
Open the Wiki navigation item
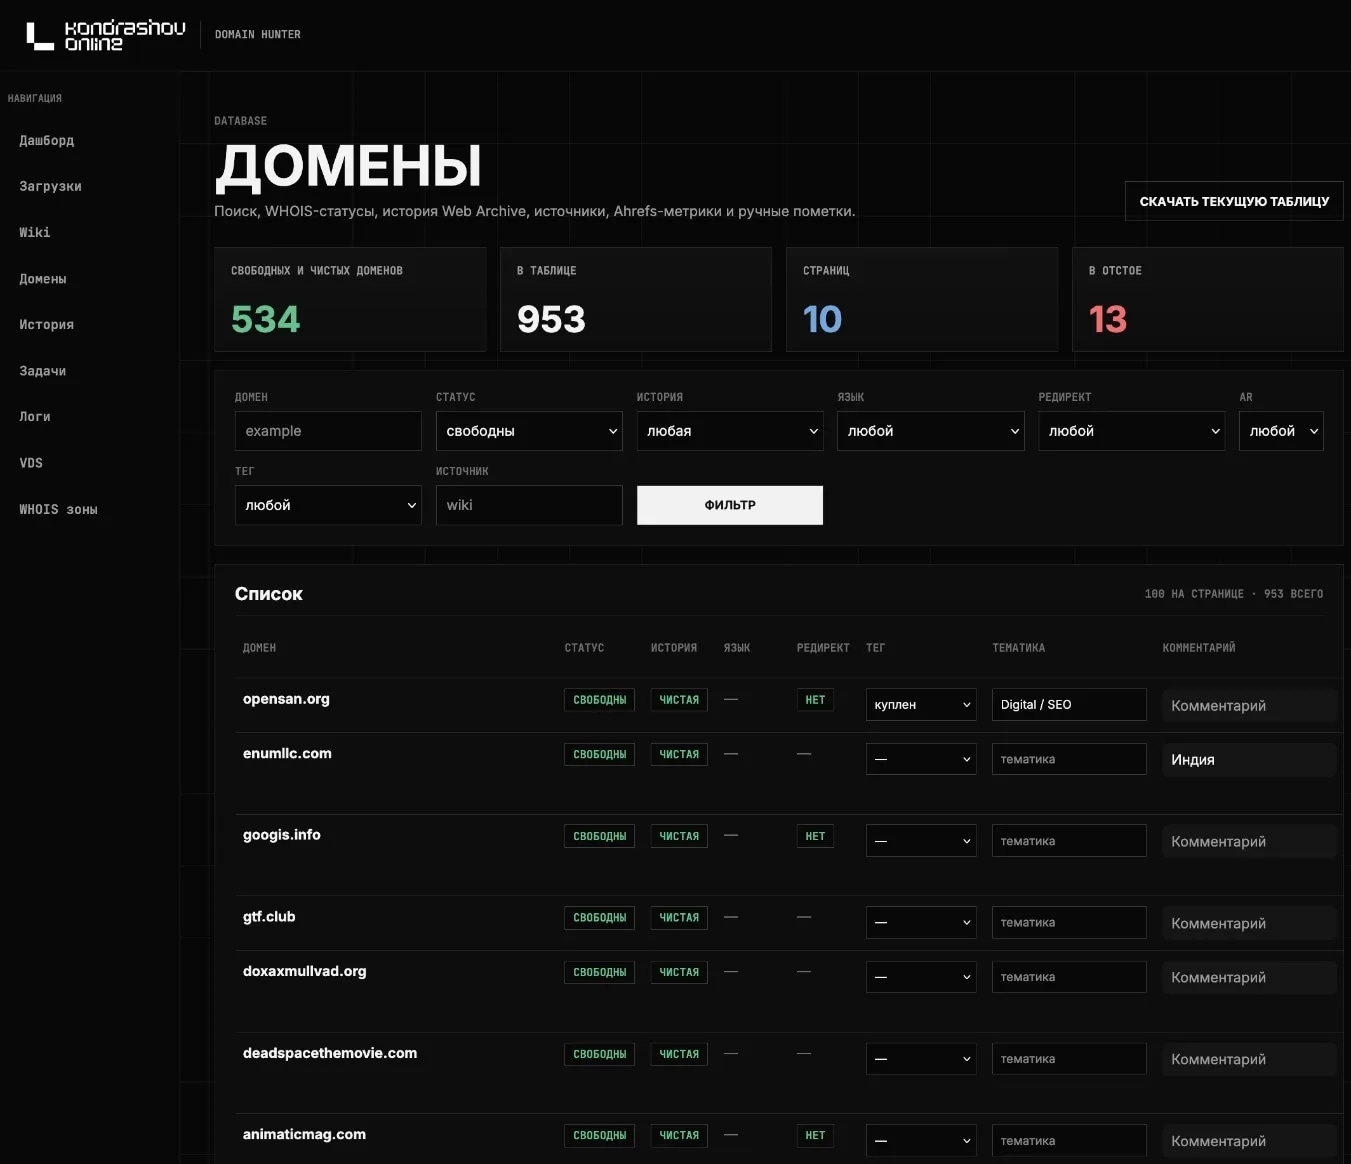click(x=34, y=233)
